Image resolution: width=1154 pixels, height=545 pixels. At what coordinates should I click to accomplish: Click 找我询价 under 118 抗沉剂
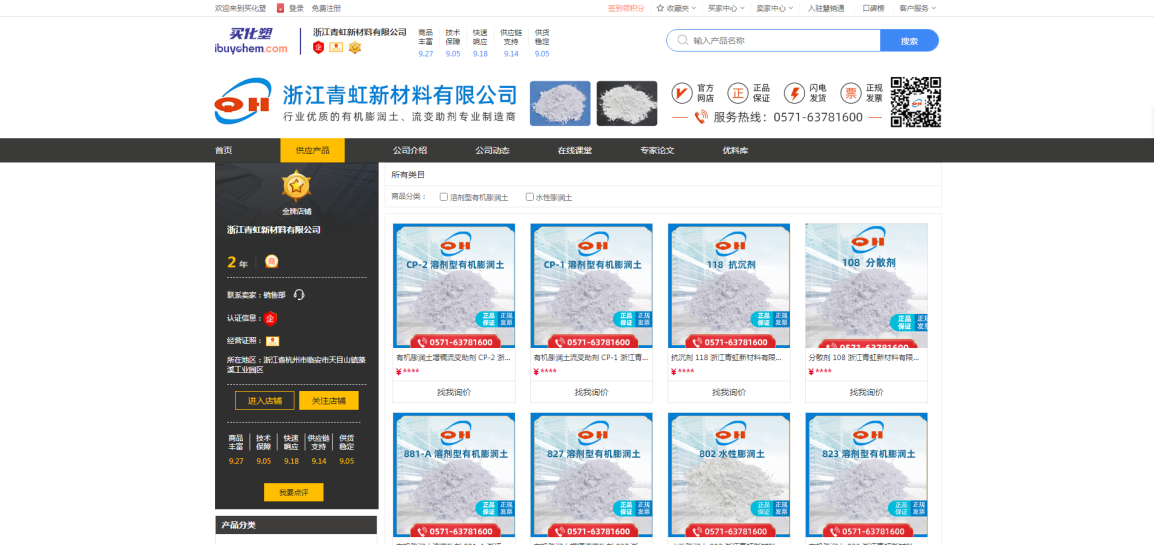pyautogui.click(x=729, y=392)
